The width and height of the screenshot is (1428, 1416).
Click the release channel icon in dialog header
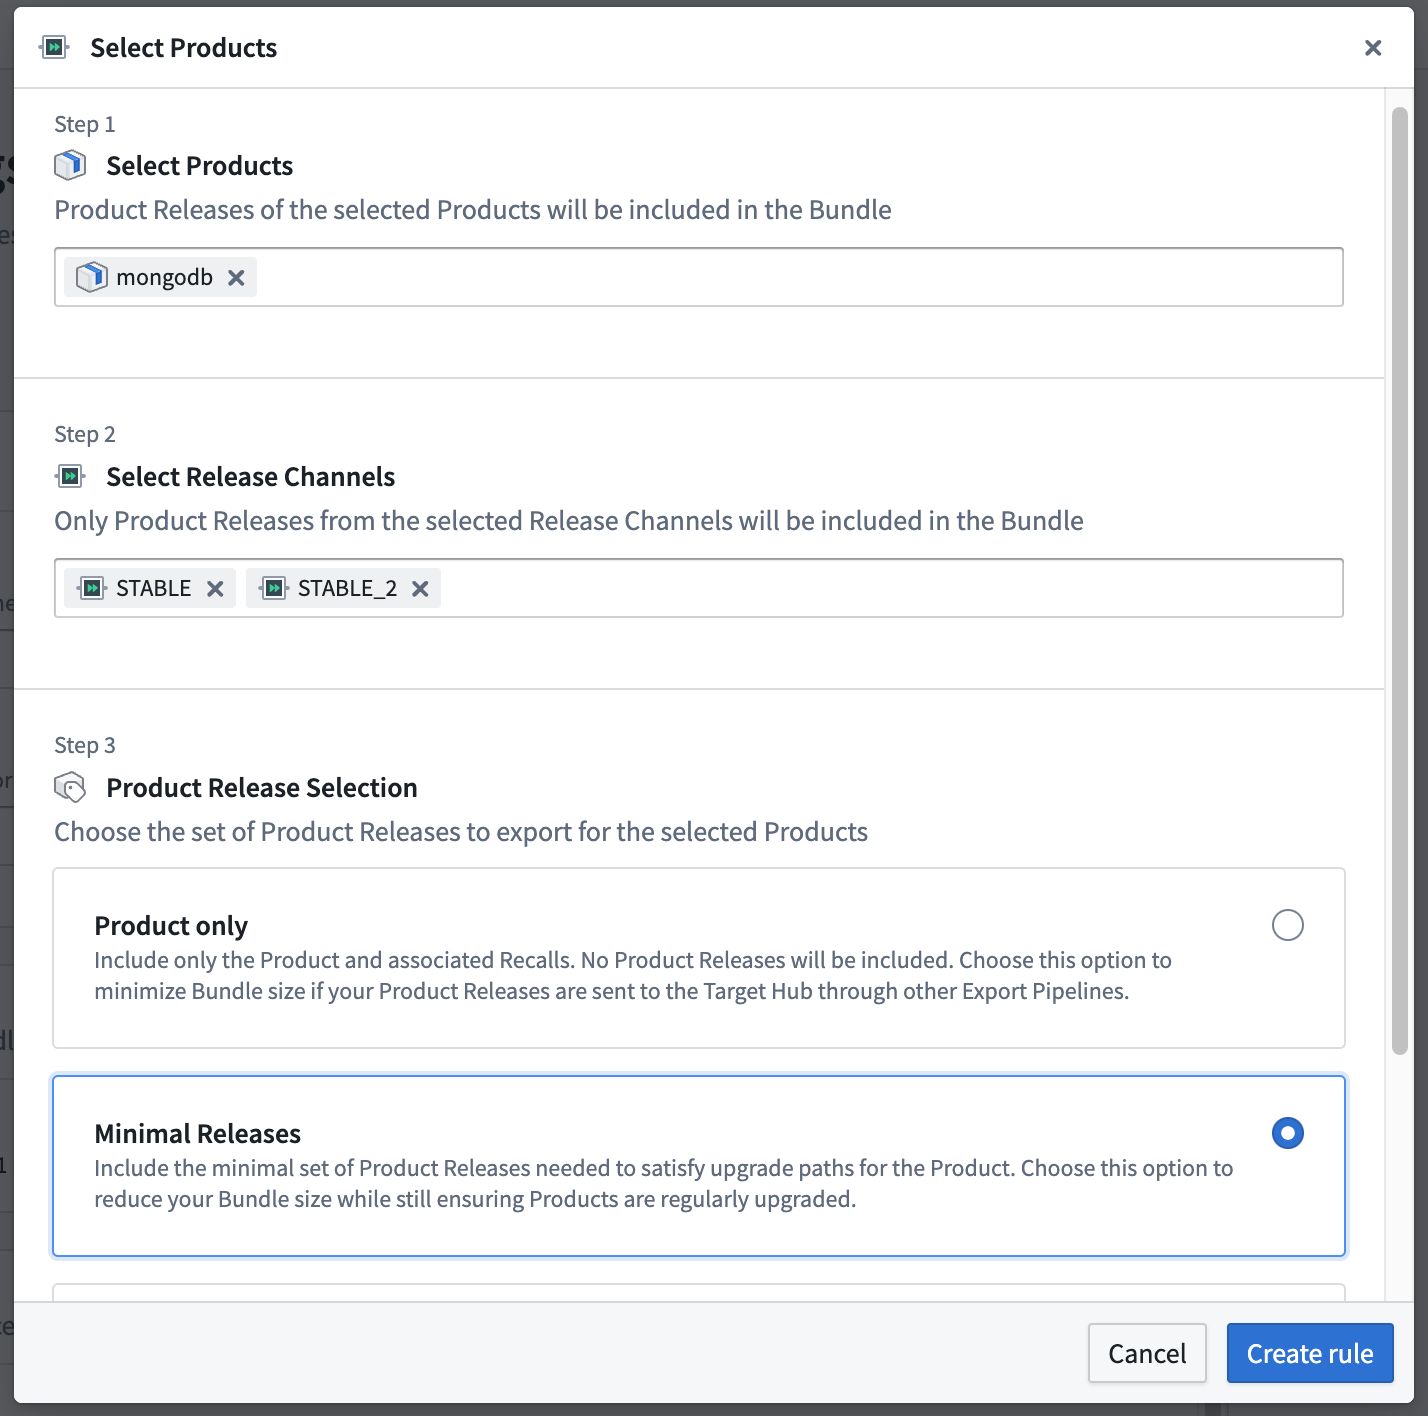point(54,47)
